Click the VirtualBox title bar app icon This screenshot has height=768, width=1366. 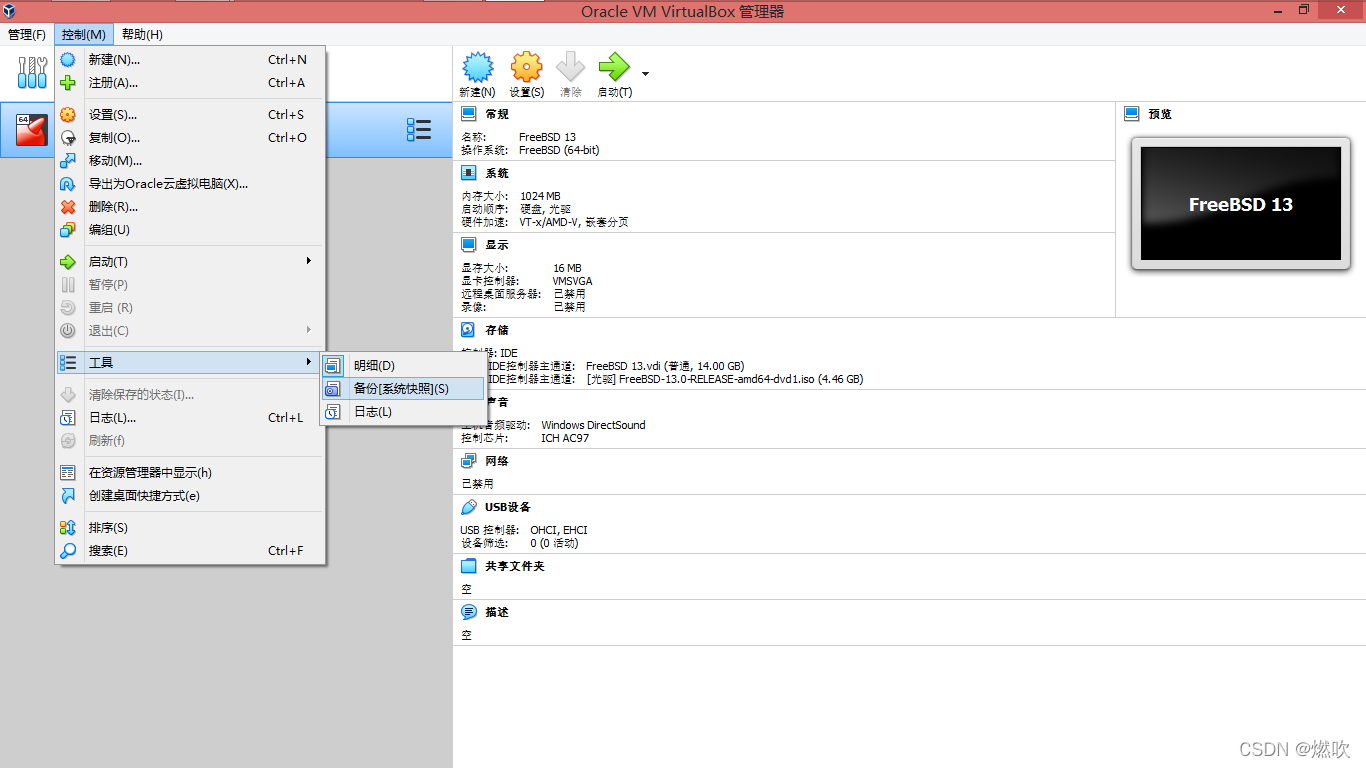pos(10,10)
